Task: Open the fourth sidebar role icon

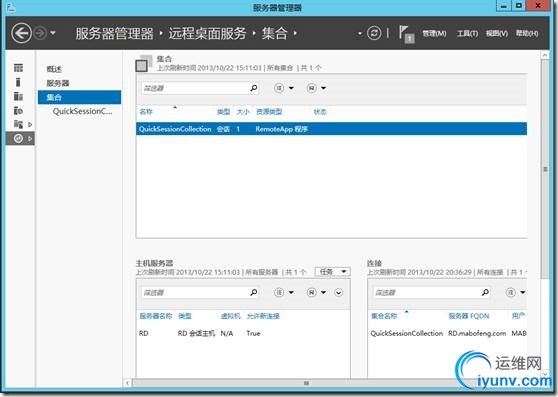Action: tap(18, 110)
